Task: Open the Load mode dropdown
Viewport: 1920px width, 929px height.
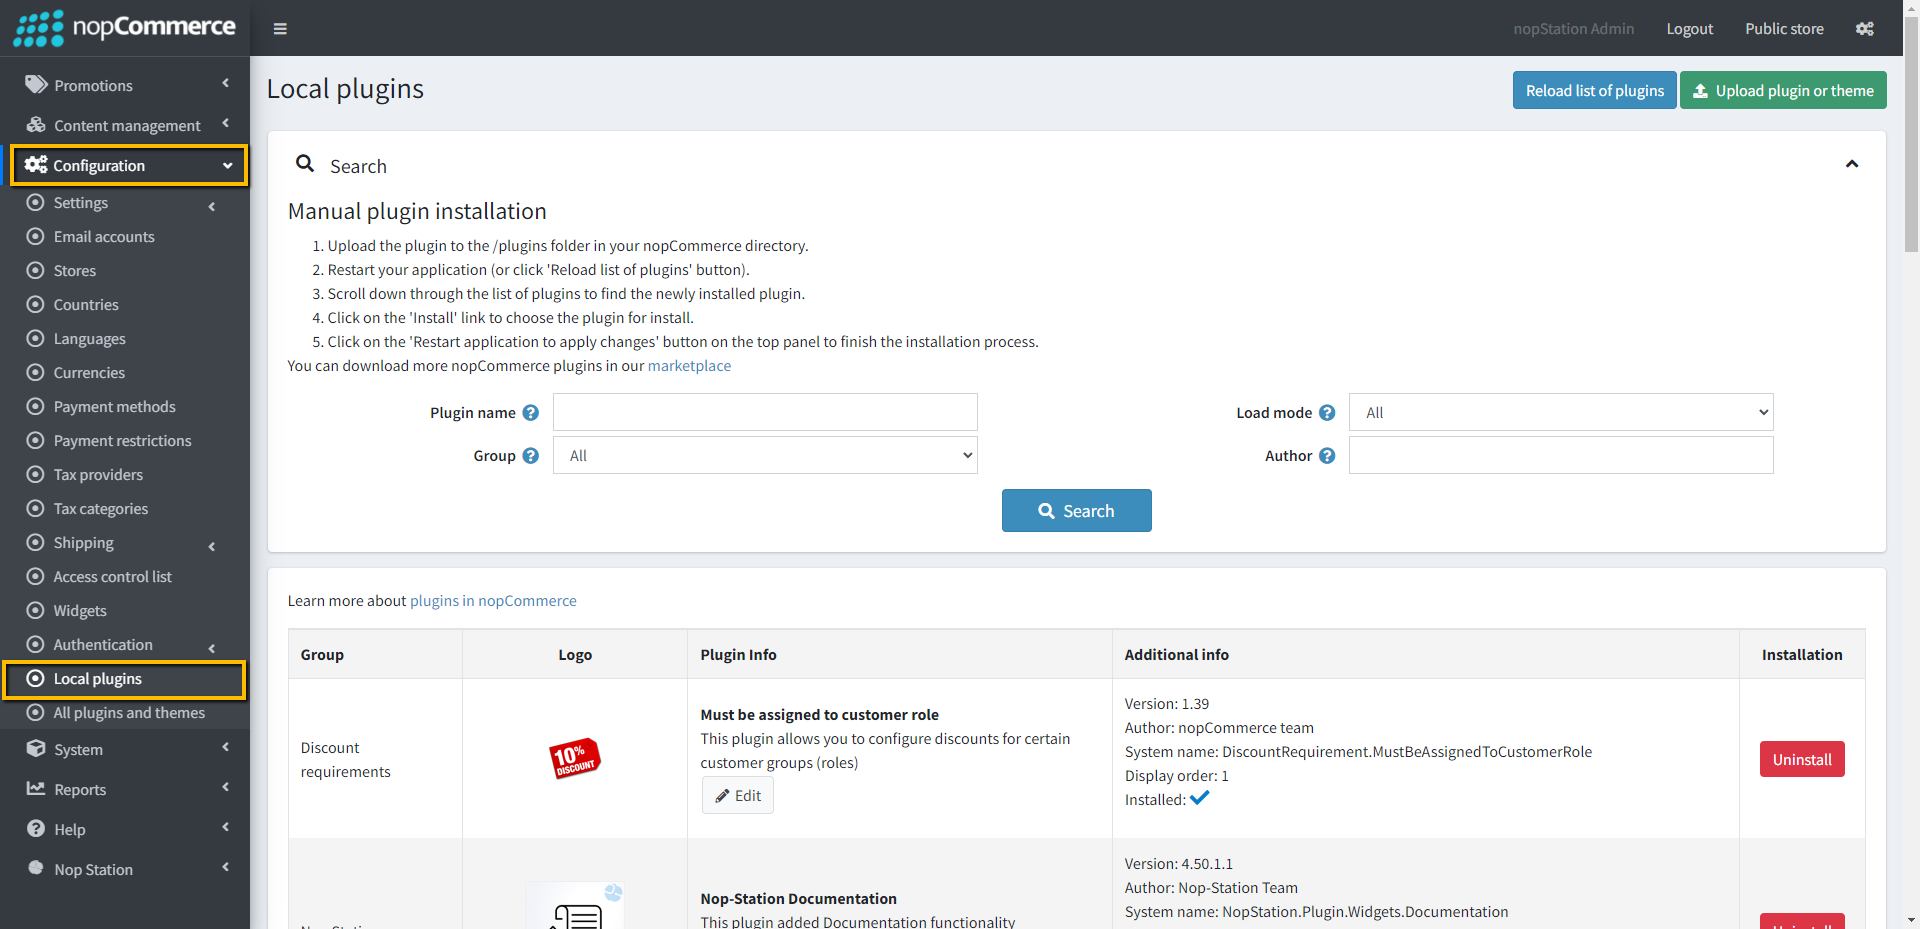Action: [1560, 413]
